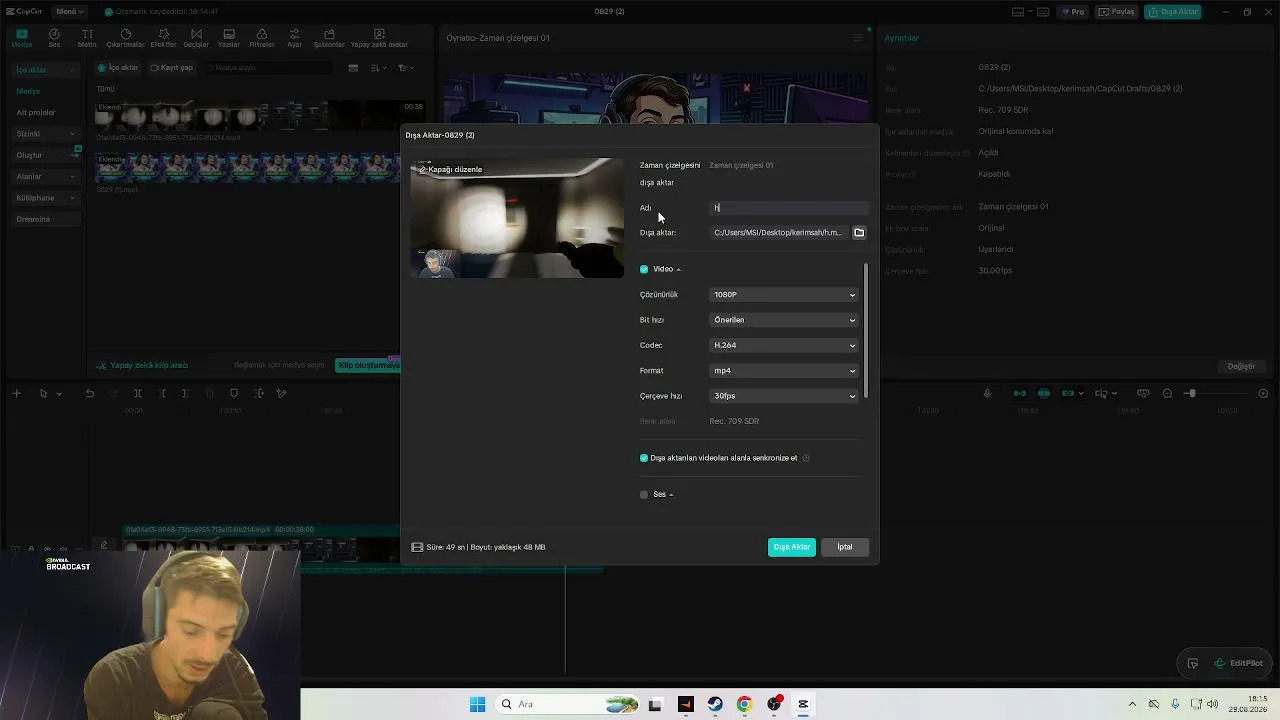Screen dimensions: 1280x720
Task: Open the Çıkartmalar stickers icon in main window
Action: (x=125, y=38)
